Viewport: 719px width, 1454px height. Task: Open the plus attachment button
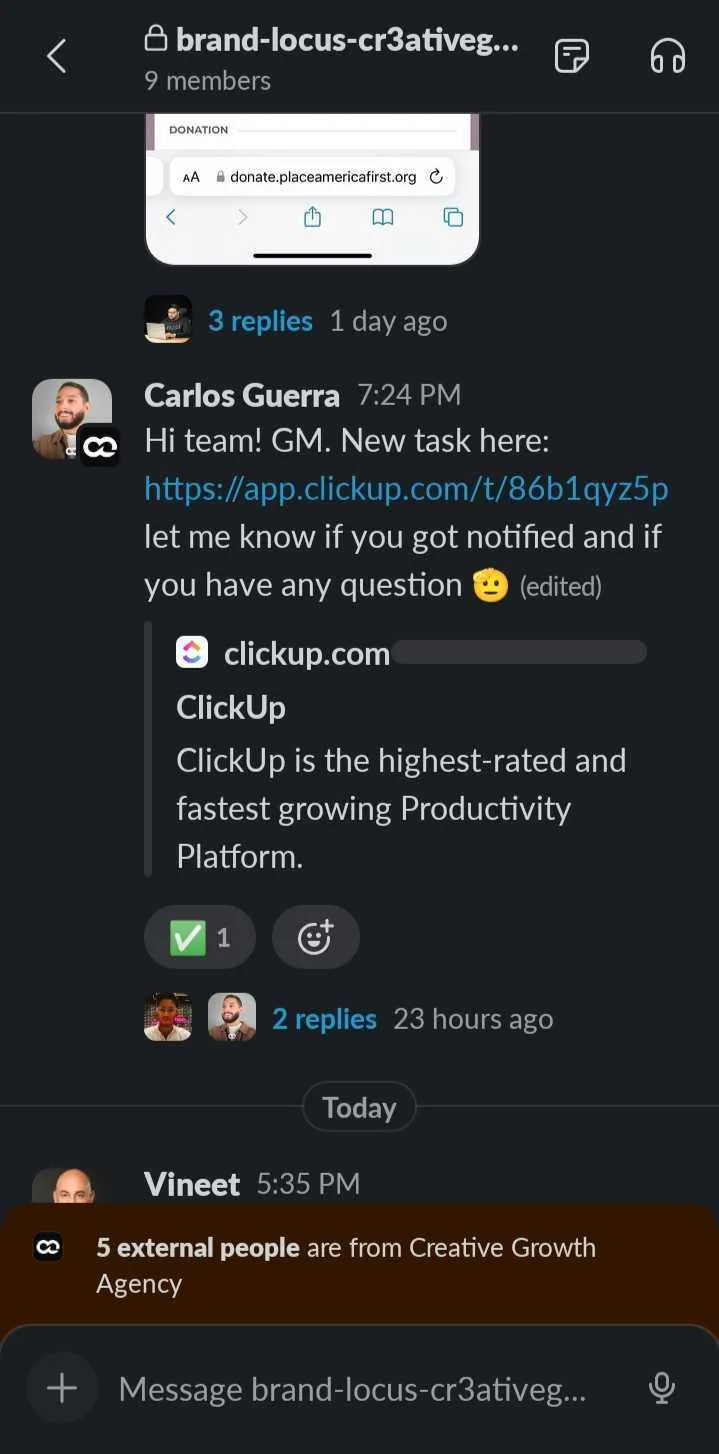click(62, 1388)
